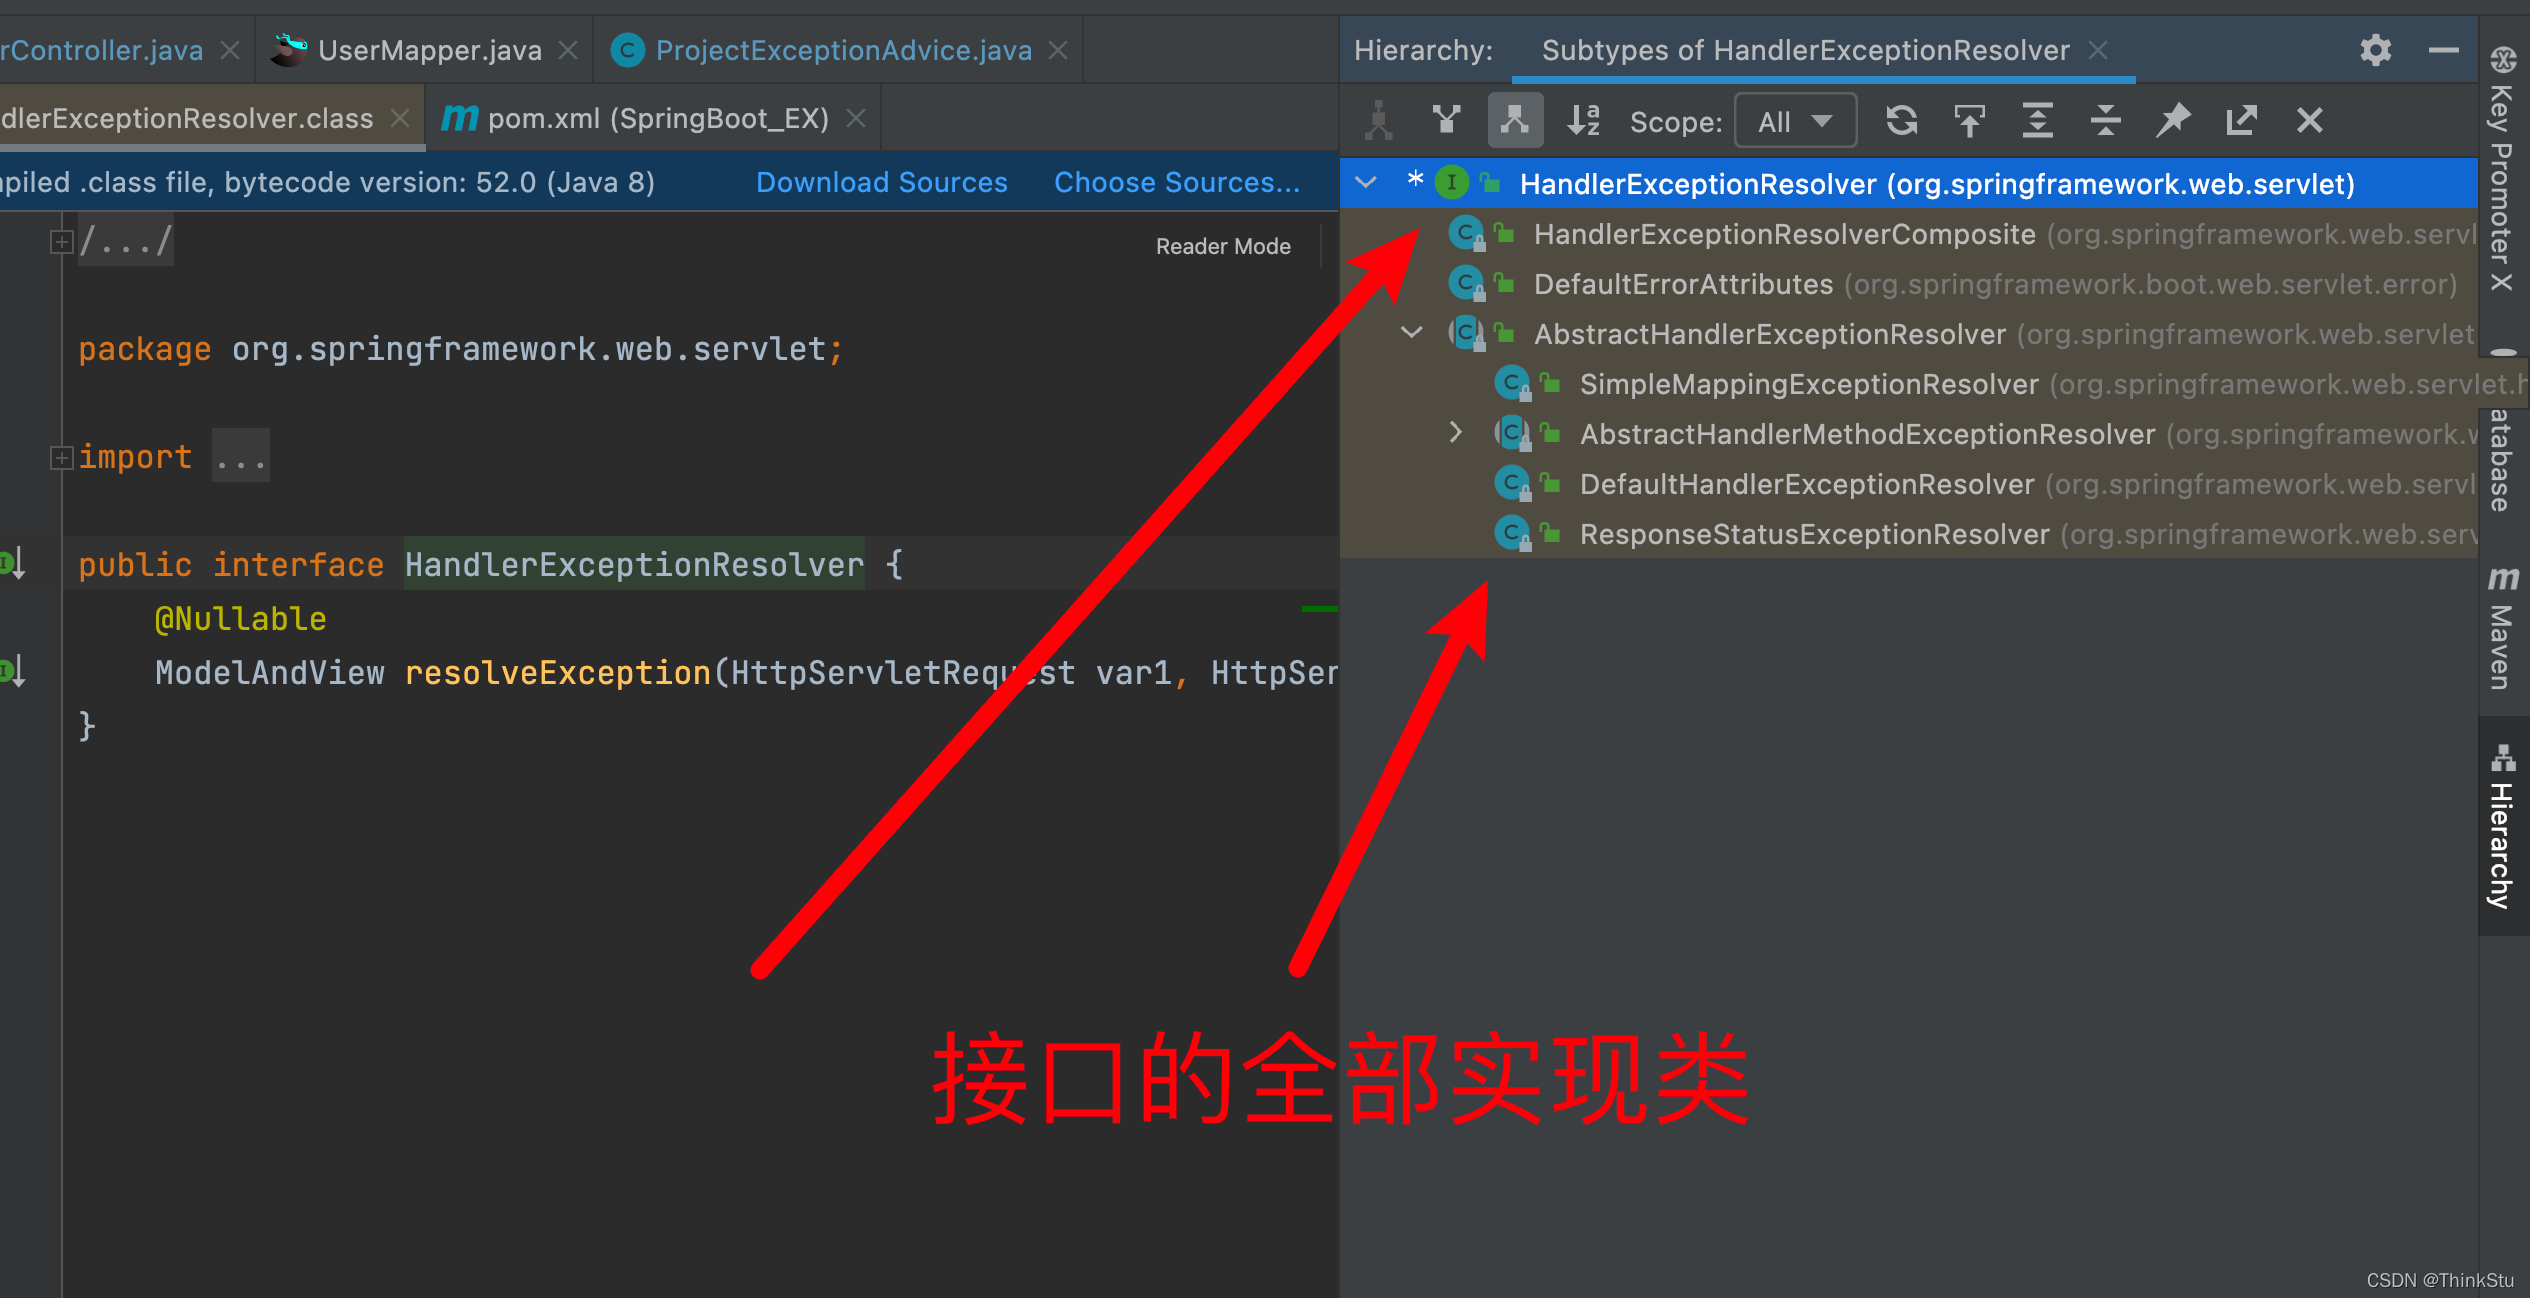Pin the hierarchy tab
Screen dimensions: 2530x1298
coord(2173,121)
